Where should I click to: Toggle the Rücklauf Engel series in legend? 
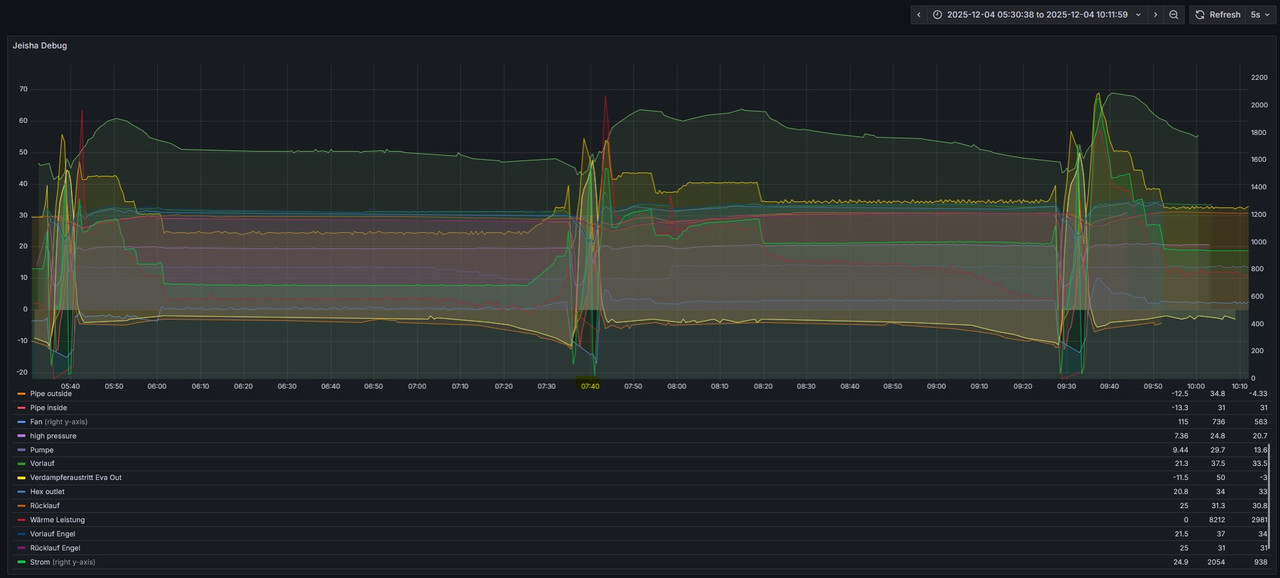(55, 548)
